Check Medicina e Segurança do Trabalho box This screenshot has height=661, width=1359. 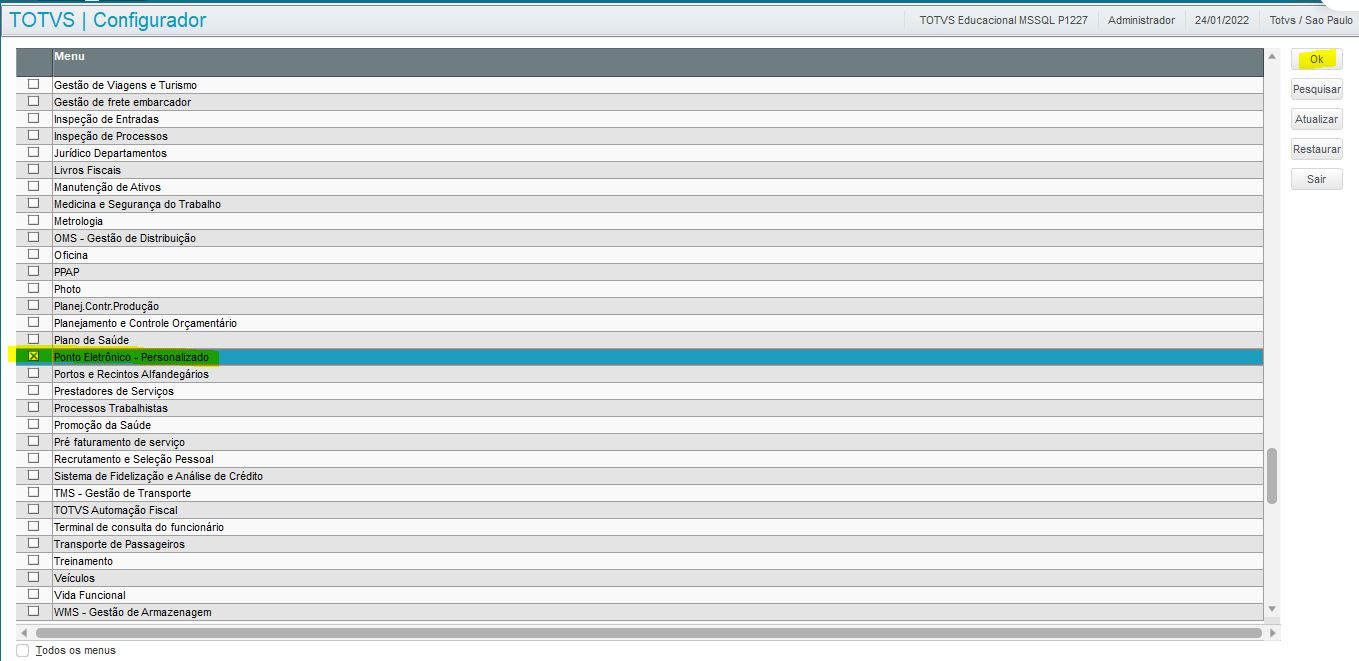(33, 203)
